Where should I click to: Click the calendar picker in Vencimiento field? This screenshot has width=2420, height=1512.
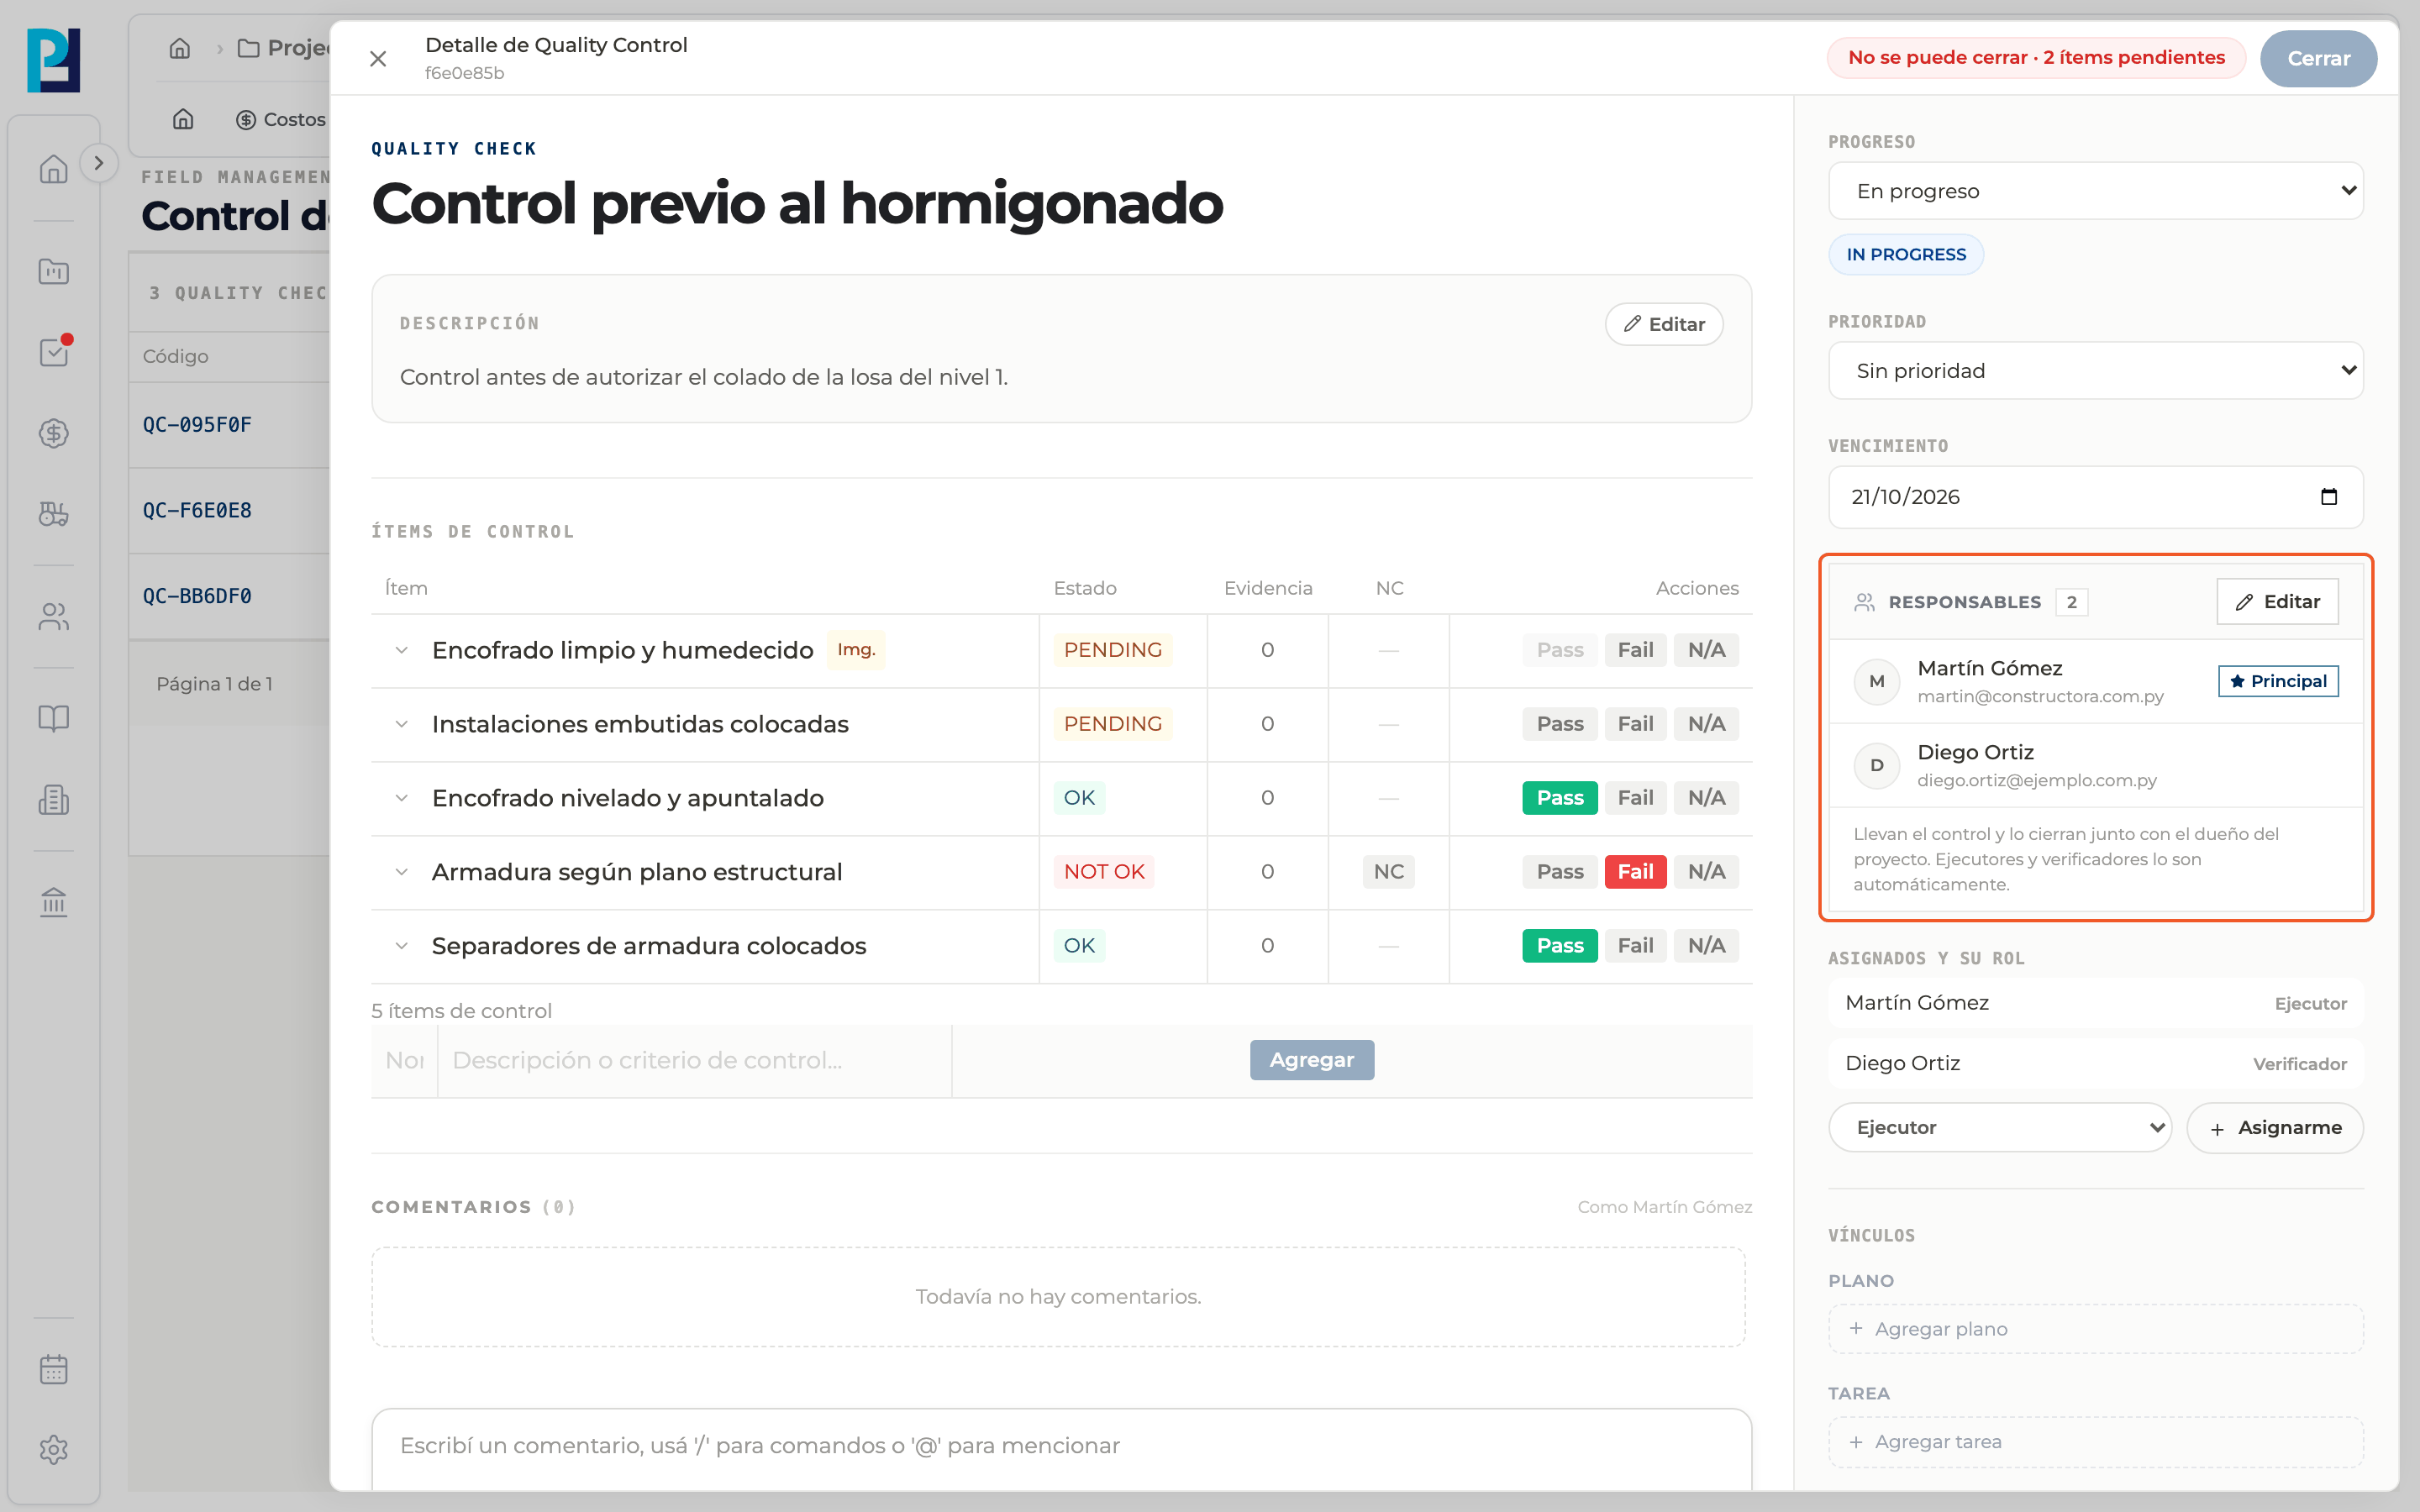point(2328,497)
